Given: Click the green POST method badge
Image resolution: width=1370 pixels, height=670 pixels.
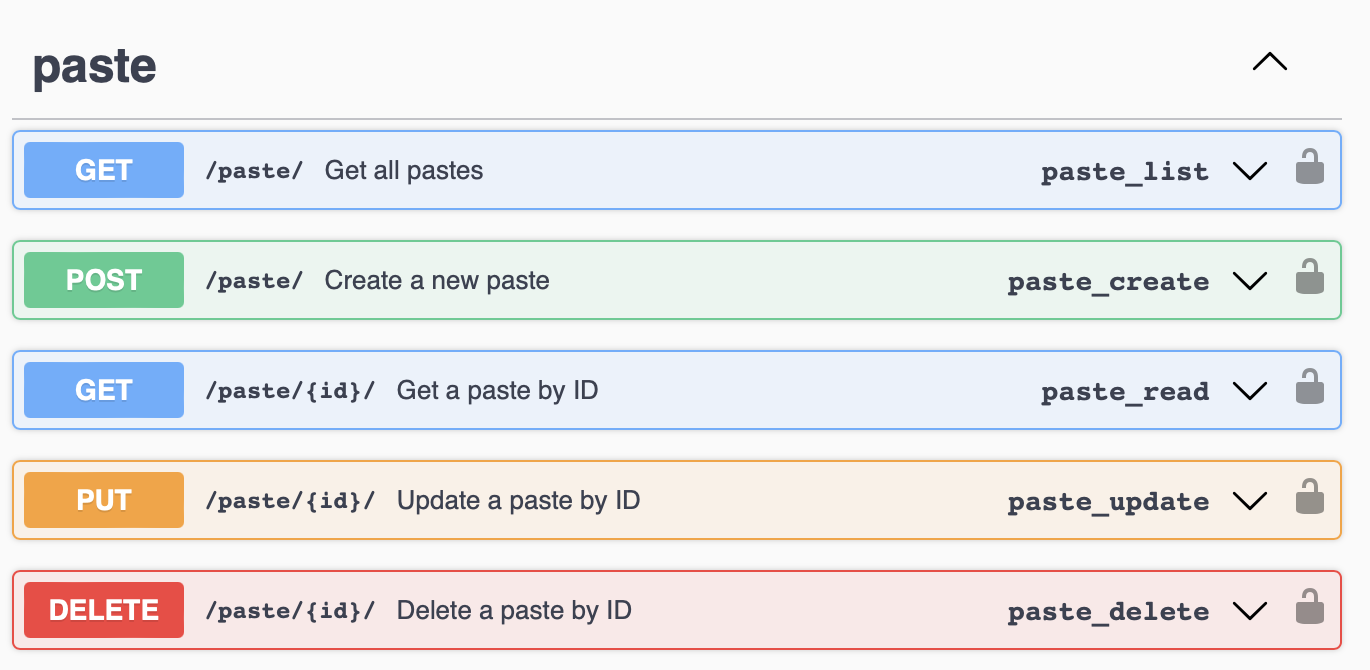Looking at the screenshot, I should 104,280.
